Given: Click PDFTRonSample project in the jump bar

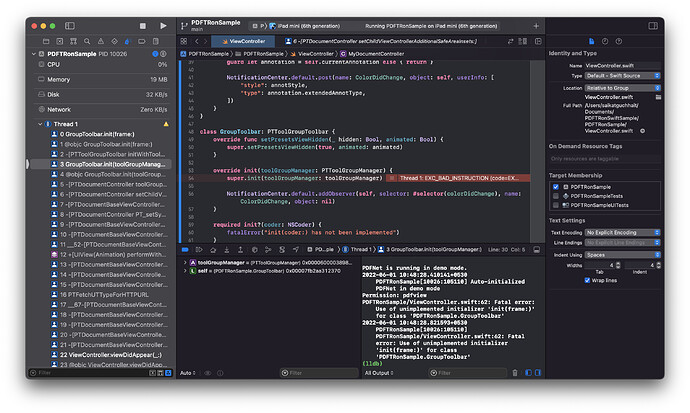Looking at the screenshot, I should point(205,54).
